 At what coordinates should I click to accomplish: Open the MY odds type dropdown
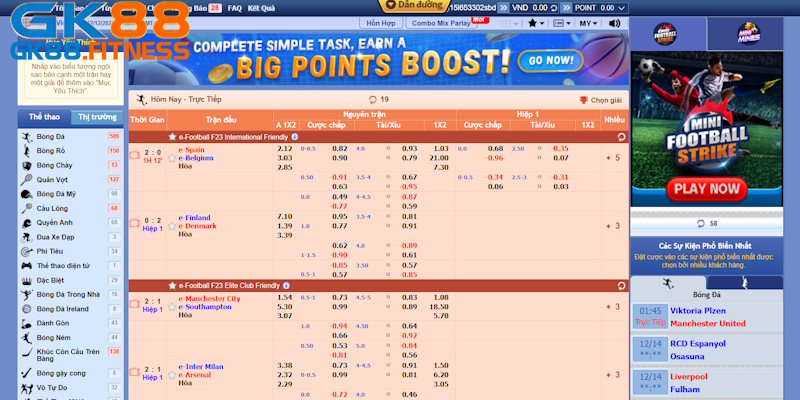pyautogui.click(x=588, y=23)
